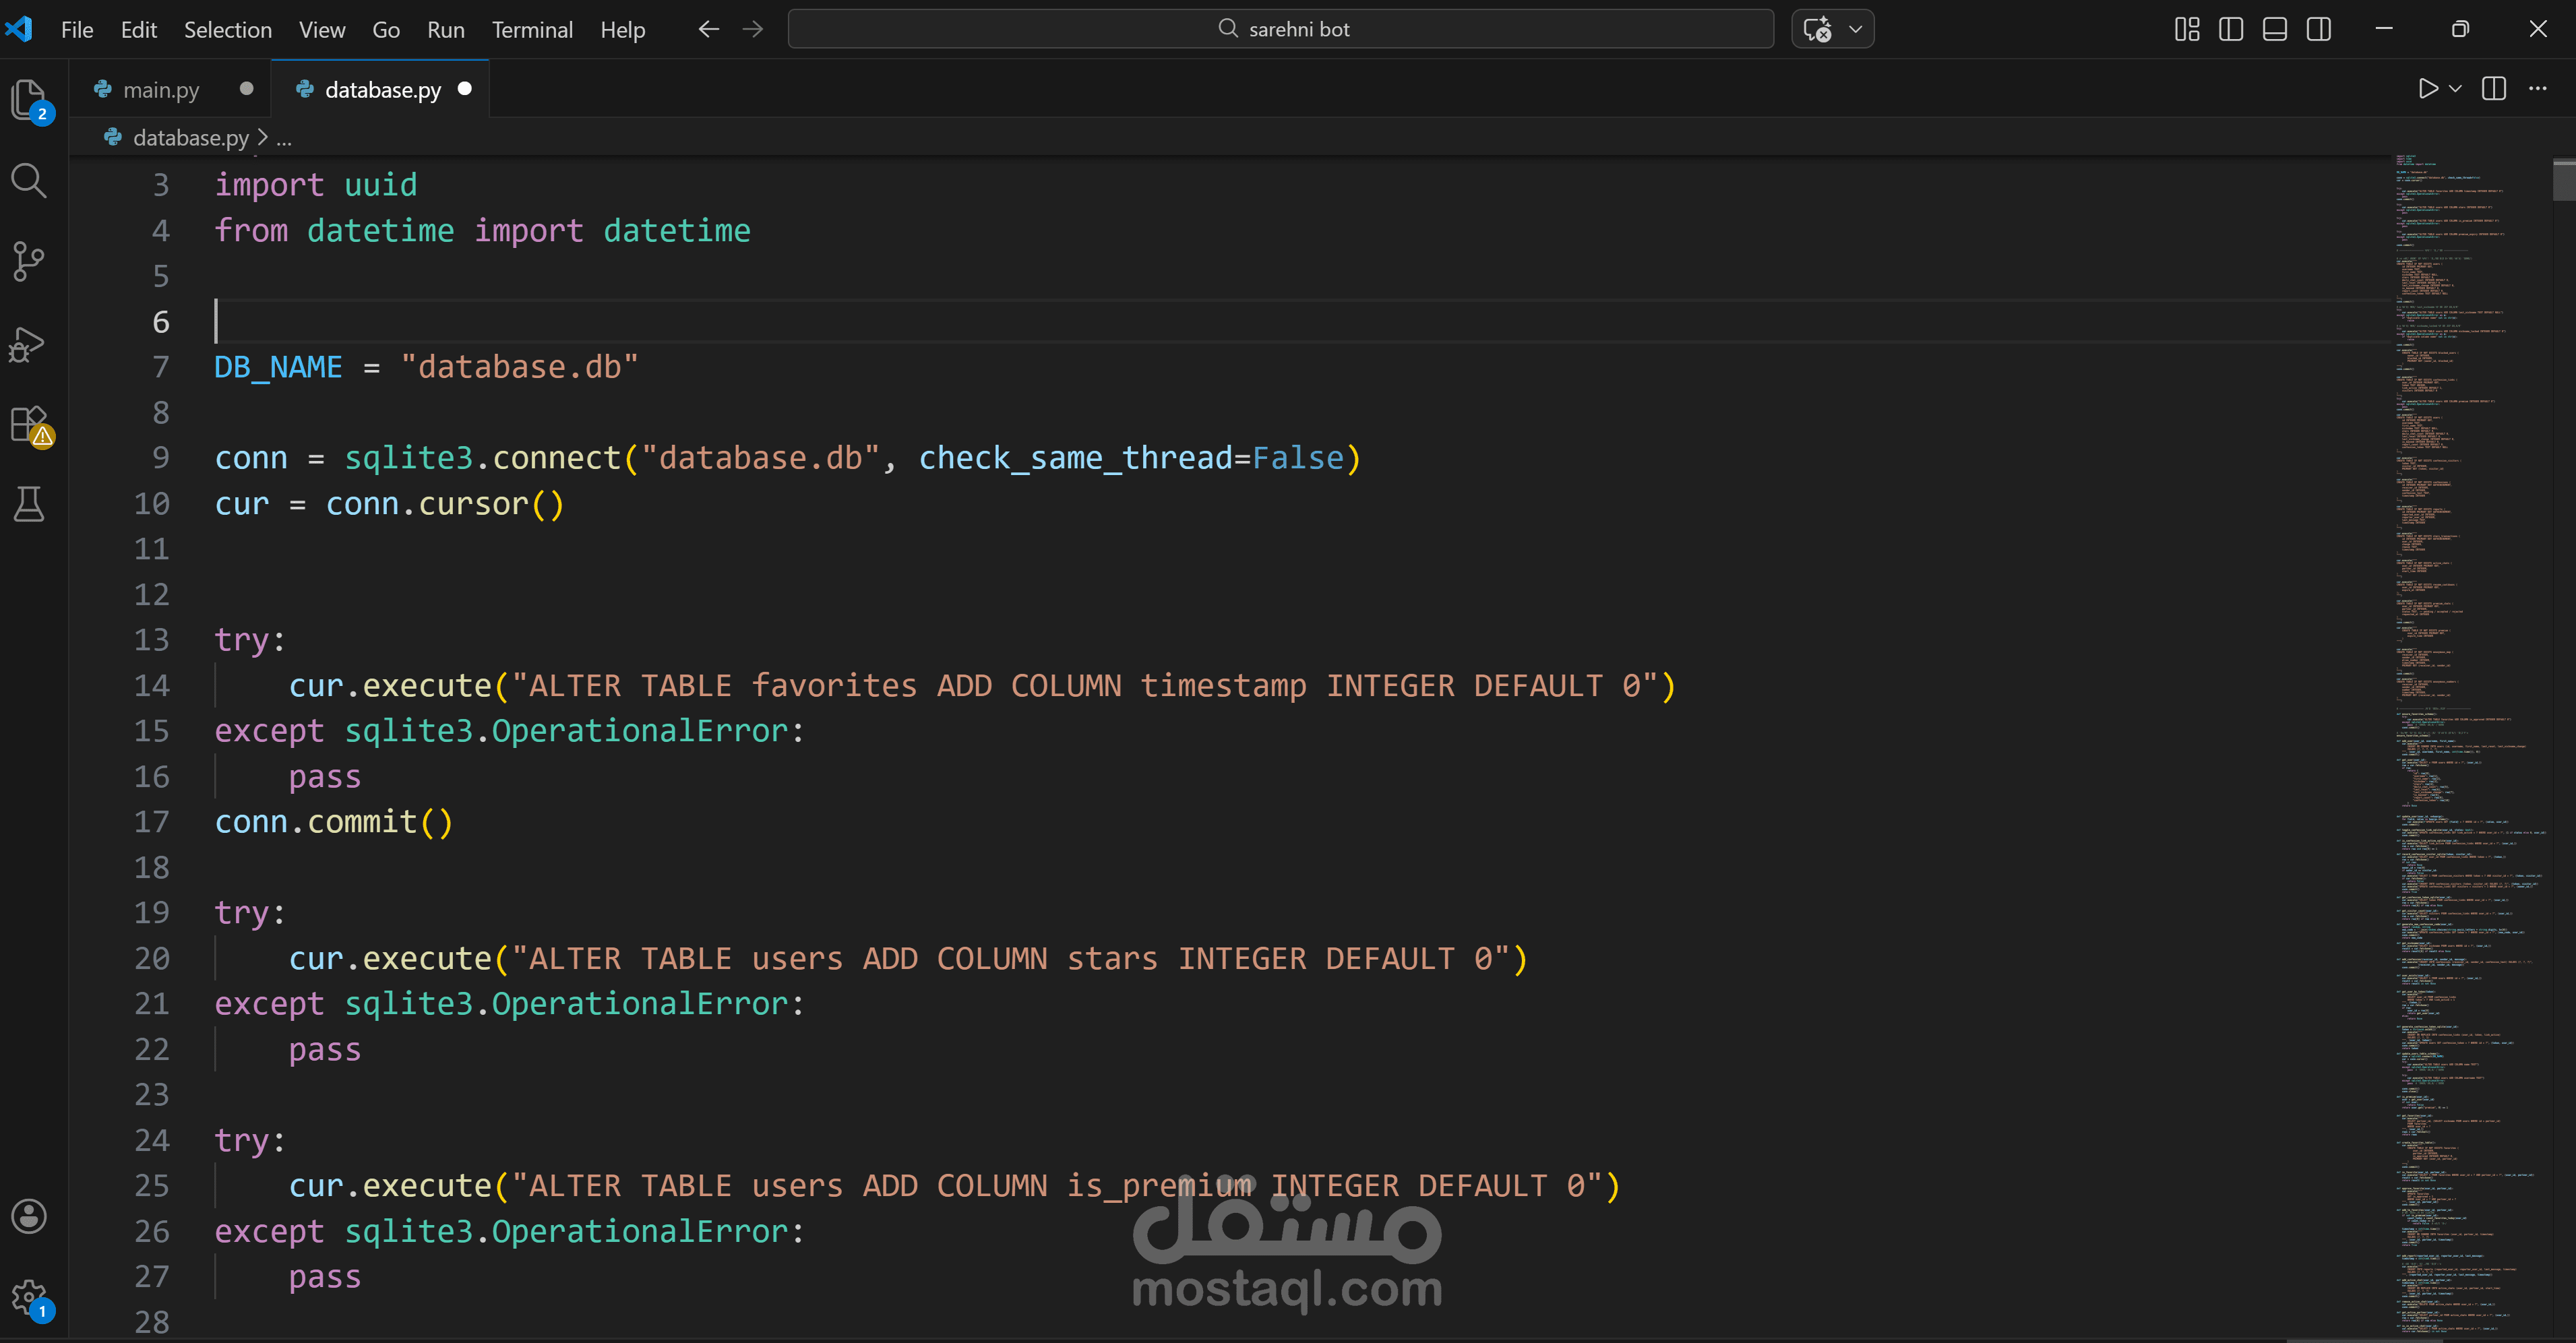Viewport: 2576px width, 1343px height.
Task: Expand the Run options dropdown arrow
Action: (x=2455, y=89)
